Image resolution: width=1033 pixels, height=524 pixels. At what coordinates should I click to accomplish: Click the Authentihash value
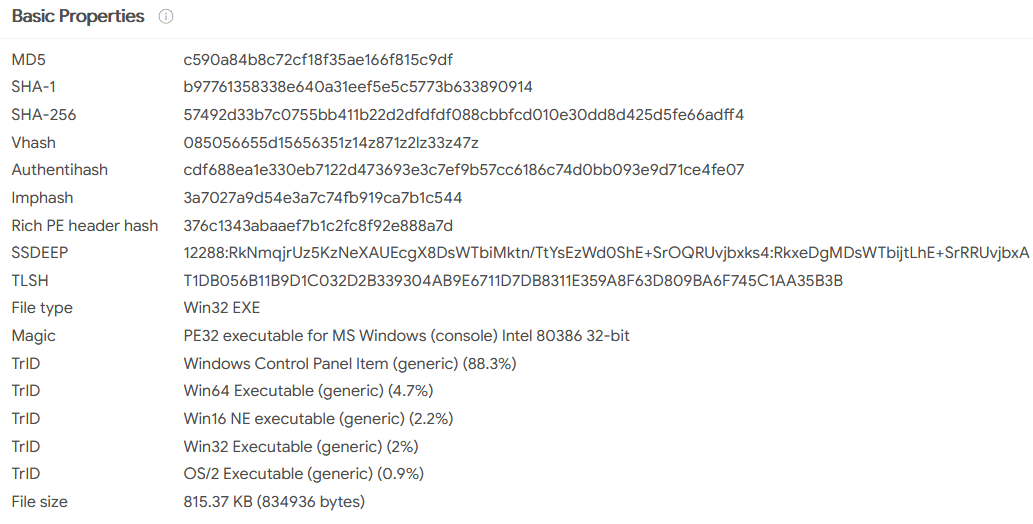[464, 170]
